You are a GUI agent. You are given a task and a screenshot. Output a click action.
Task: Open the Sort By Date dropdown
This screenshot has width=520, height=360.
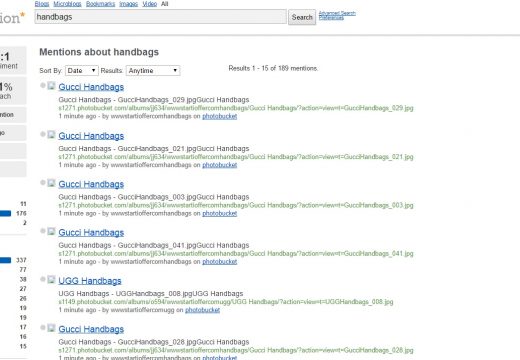click(x=82, y=71)
